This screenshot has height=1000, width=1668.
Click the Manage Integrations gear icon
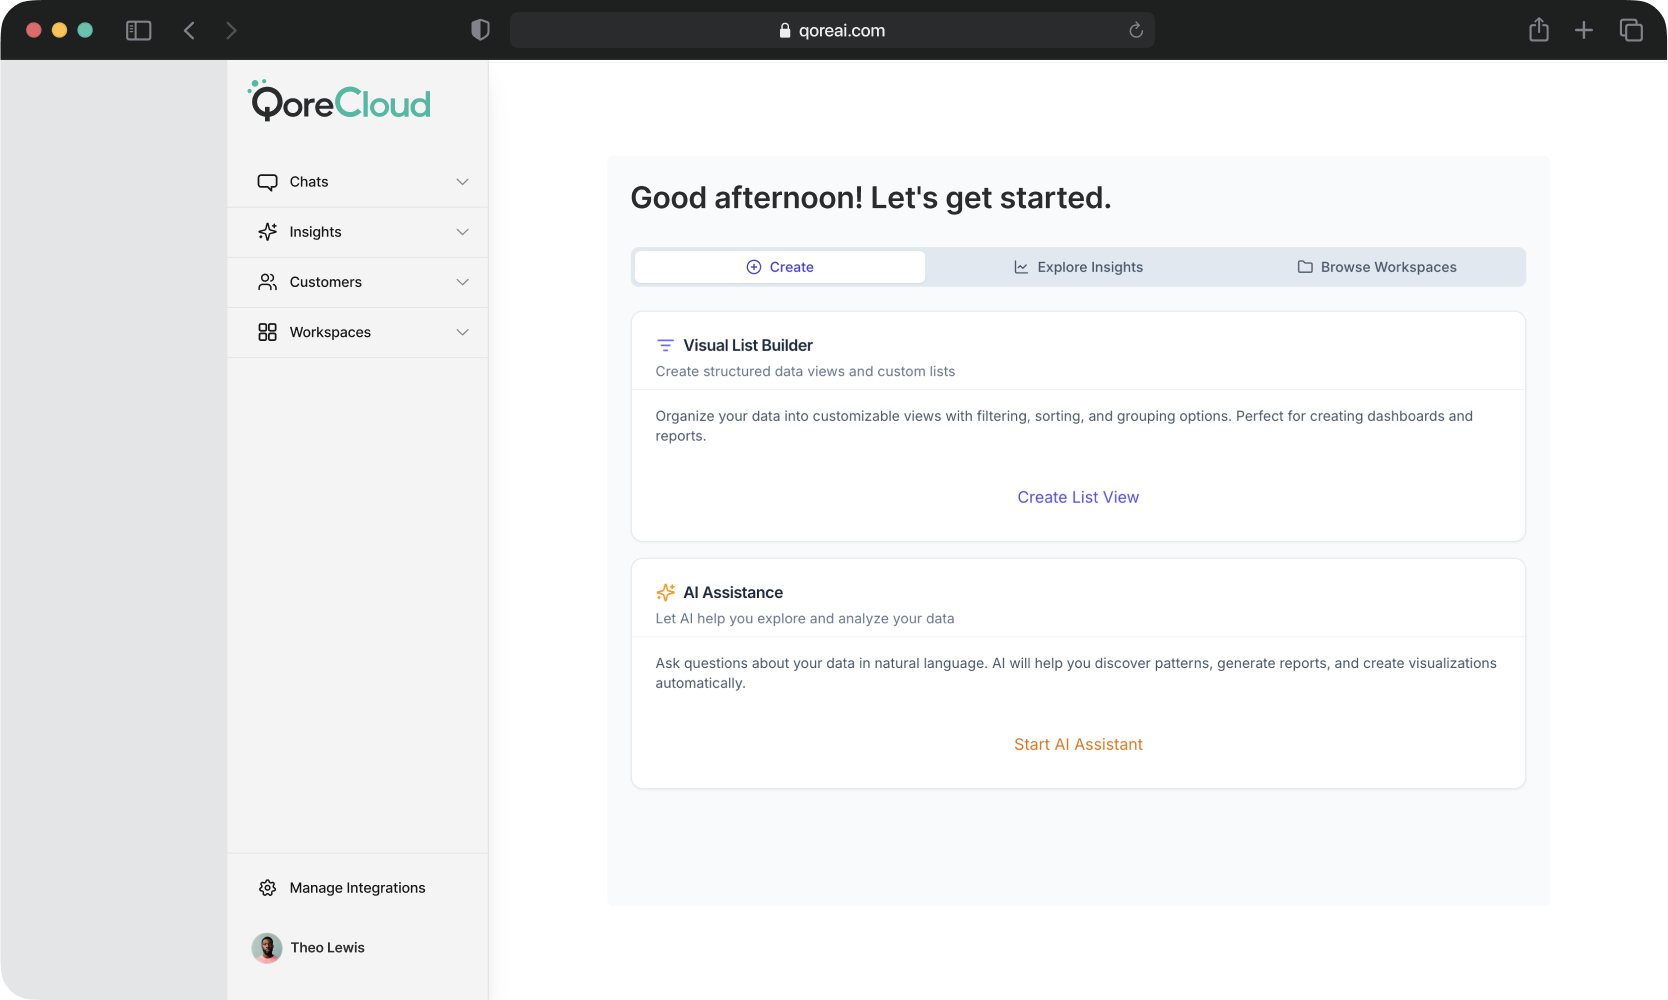point(267,888)
